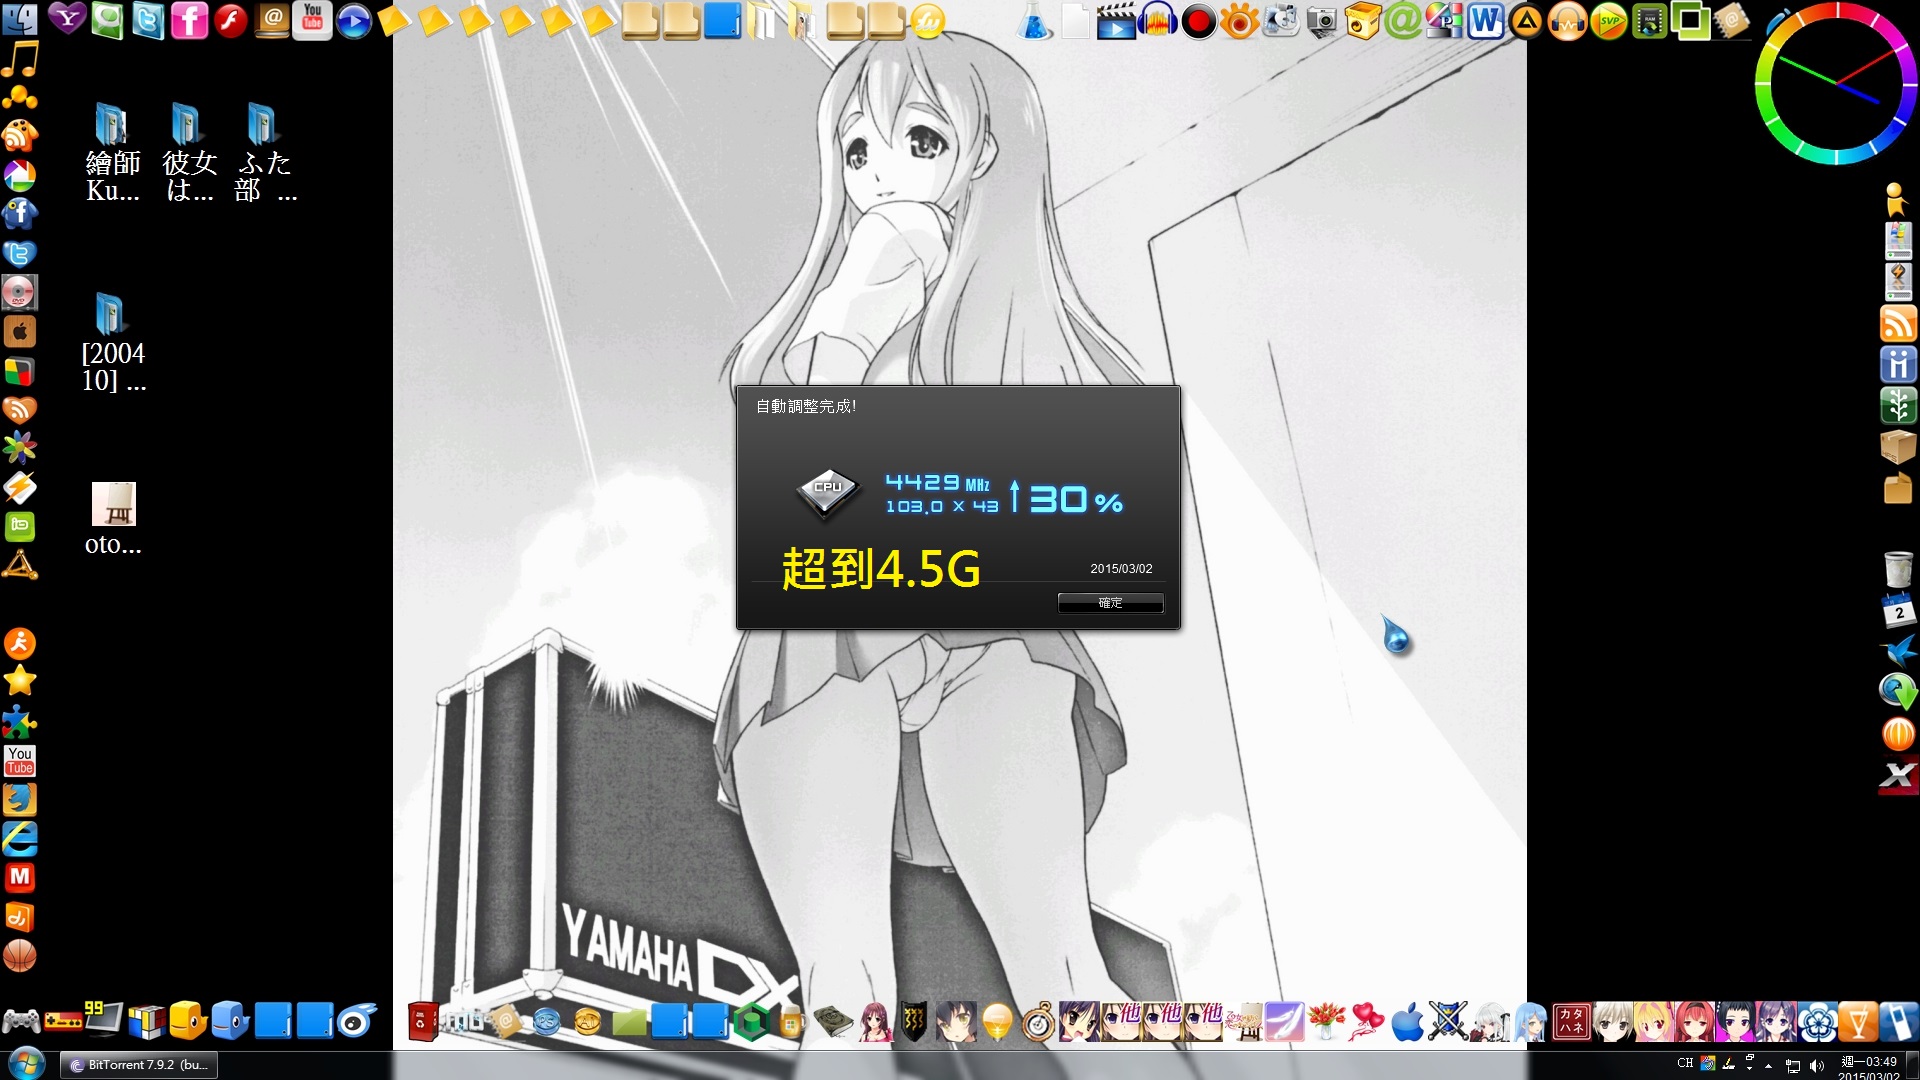Open the oto... desktop file

tap(113, 519)
